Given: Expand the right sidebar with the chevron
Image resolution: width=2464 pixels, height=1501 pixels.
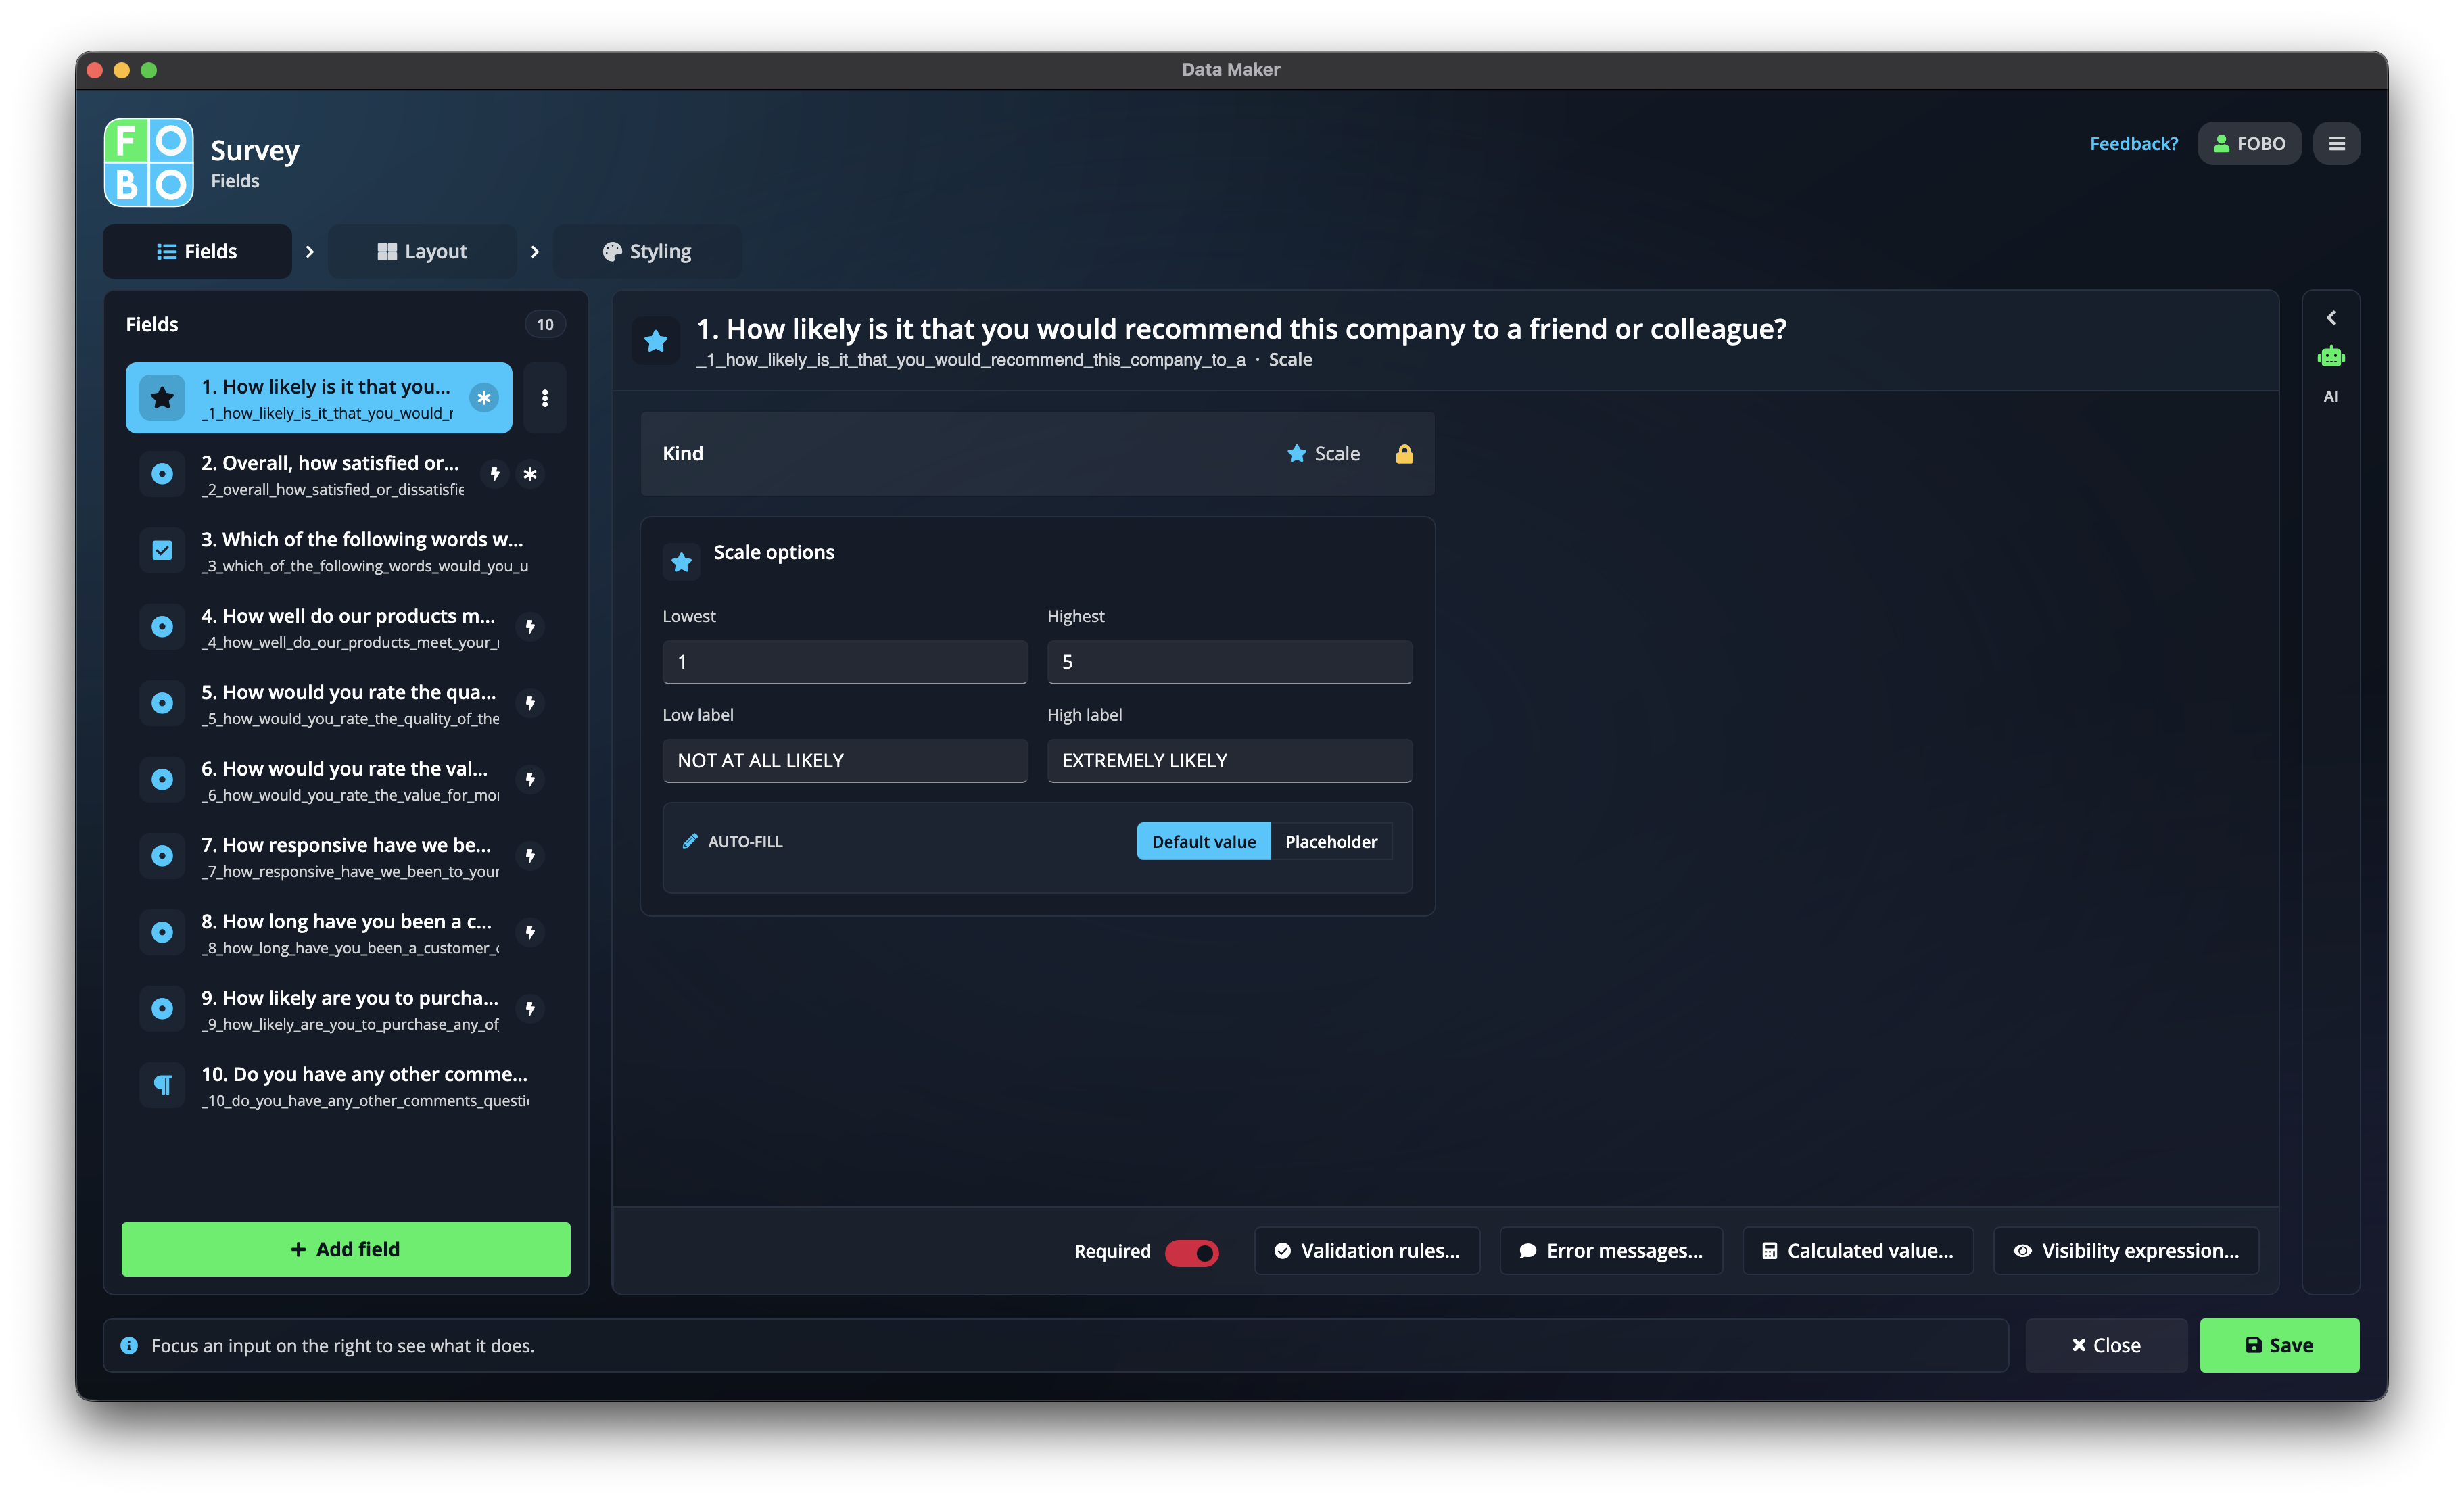Looking at the screenshot, I should pos(2330,318).
